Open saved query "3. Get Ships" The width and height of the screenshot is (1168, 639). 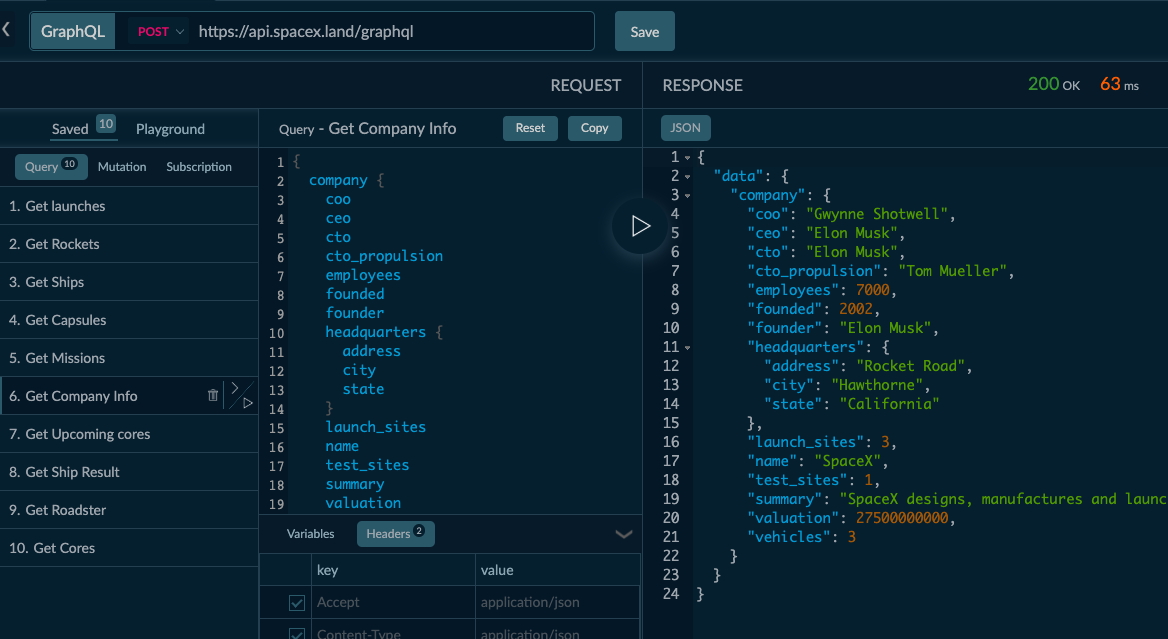tap(129, 282)
